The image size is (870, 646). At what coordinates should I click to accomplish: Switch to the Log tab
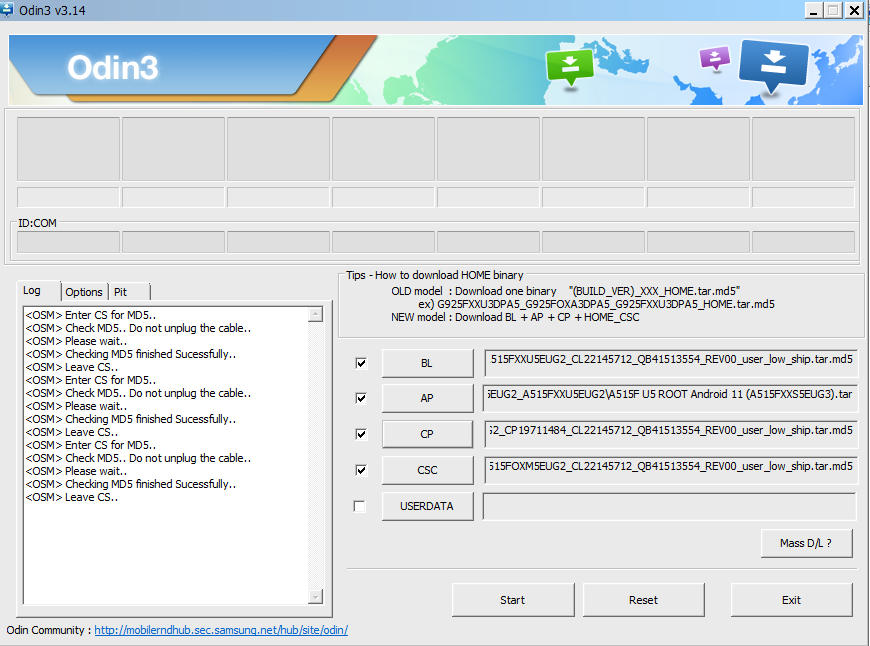[x=38, y=290]
